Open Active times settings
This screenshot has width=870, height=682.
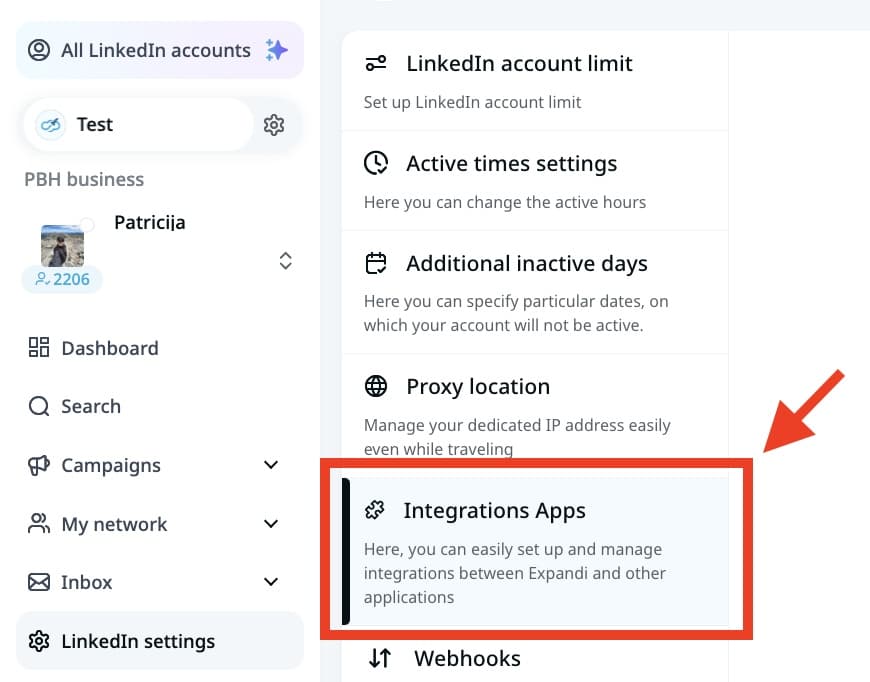[x=535, y=181]
